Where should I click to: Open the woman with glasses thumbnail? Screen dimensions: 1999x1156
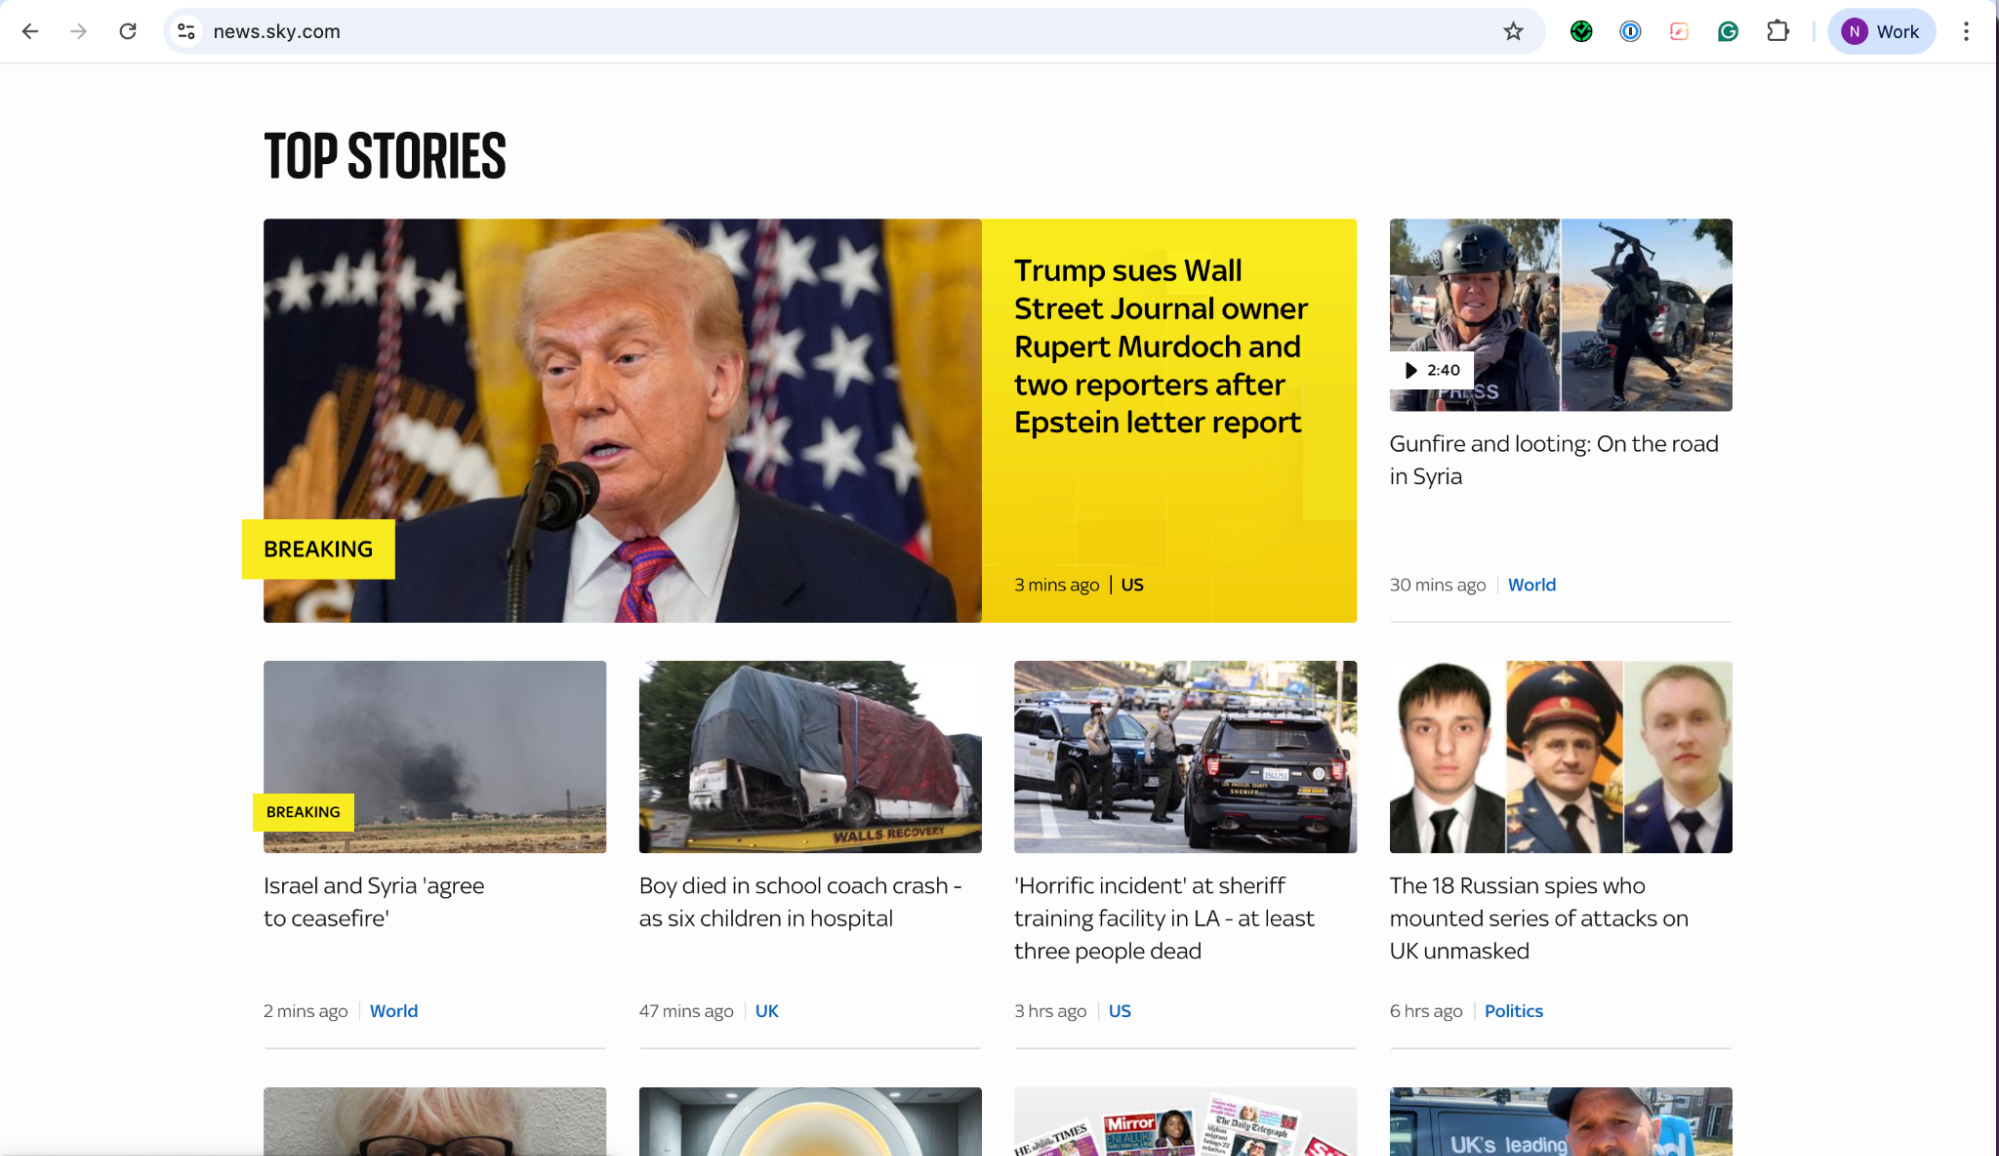(435, 1121)
